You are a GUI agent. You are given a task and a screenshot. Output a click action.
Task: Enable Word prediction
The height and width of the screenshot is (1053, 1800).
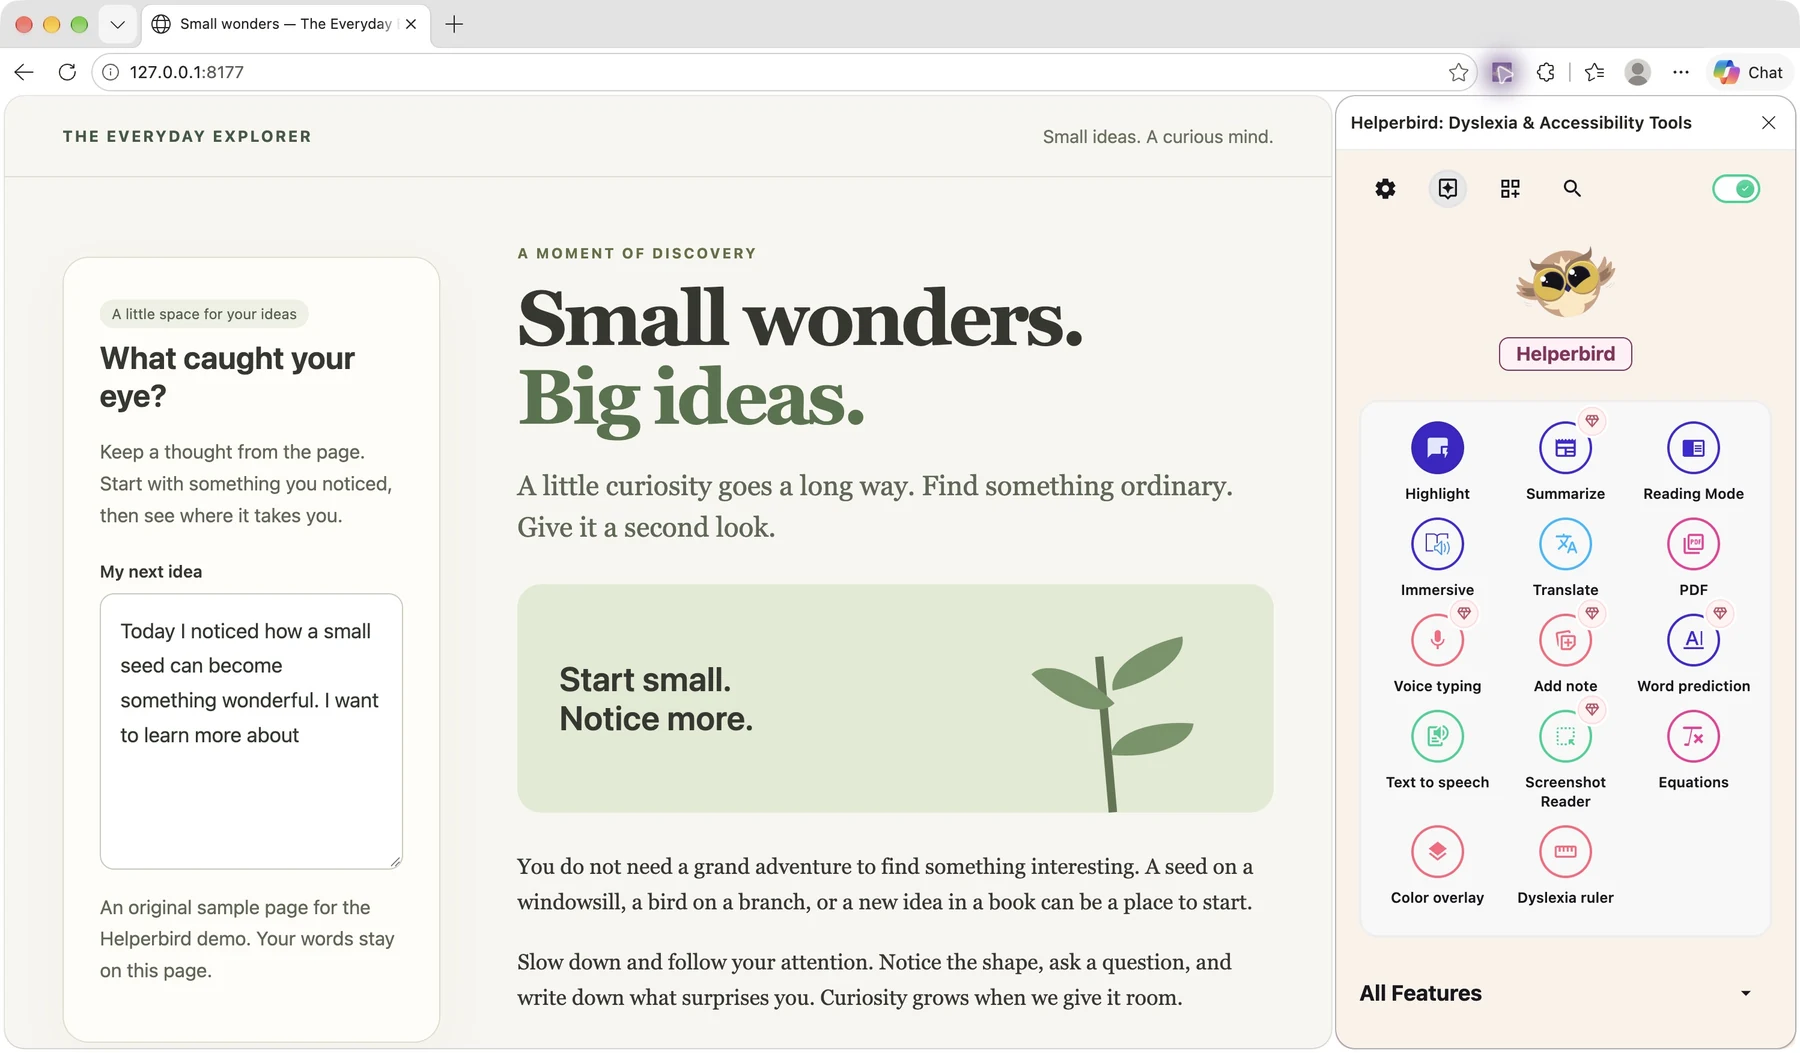click(x=1693, y=640)
